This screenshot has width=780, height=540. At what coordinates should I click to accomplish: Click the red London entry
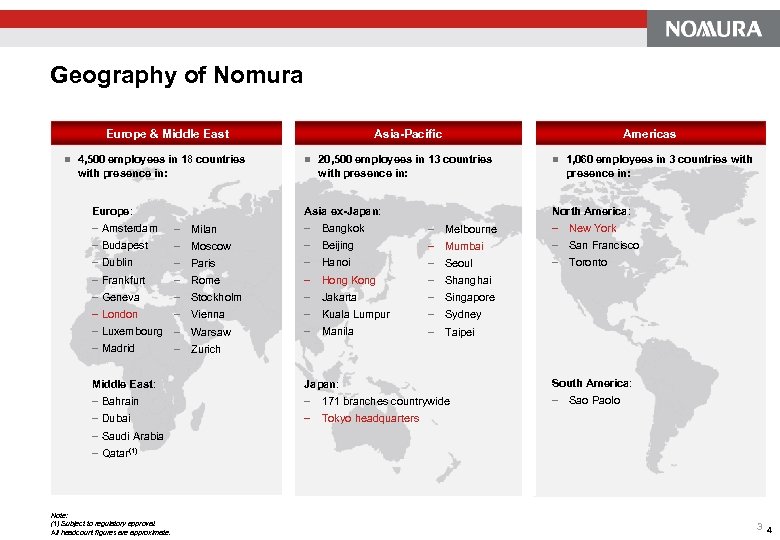[119, 314]
